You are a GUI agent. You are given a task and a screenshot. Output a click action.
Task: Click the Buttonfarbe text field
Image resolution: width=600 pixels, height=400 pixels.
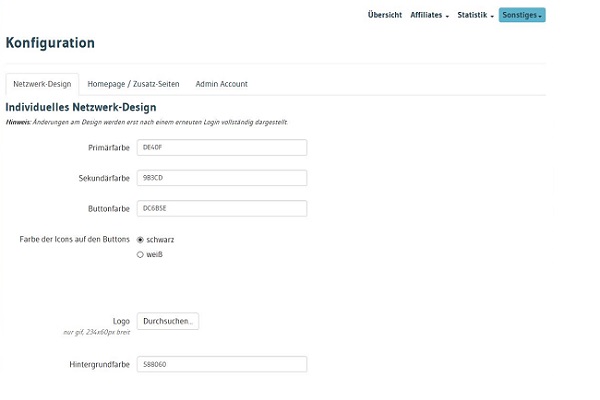tap(221, 208)
